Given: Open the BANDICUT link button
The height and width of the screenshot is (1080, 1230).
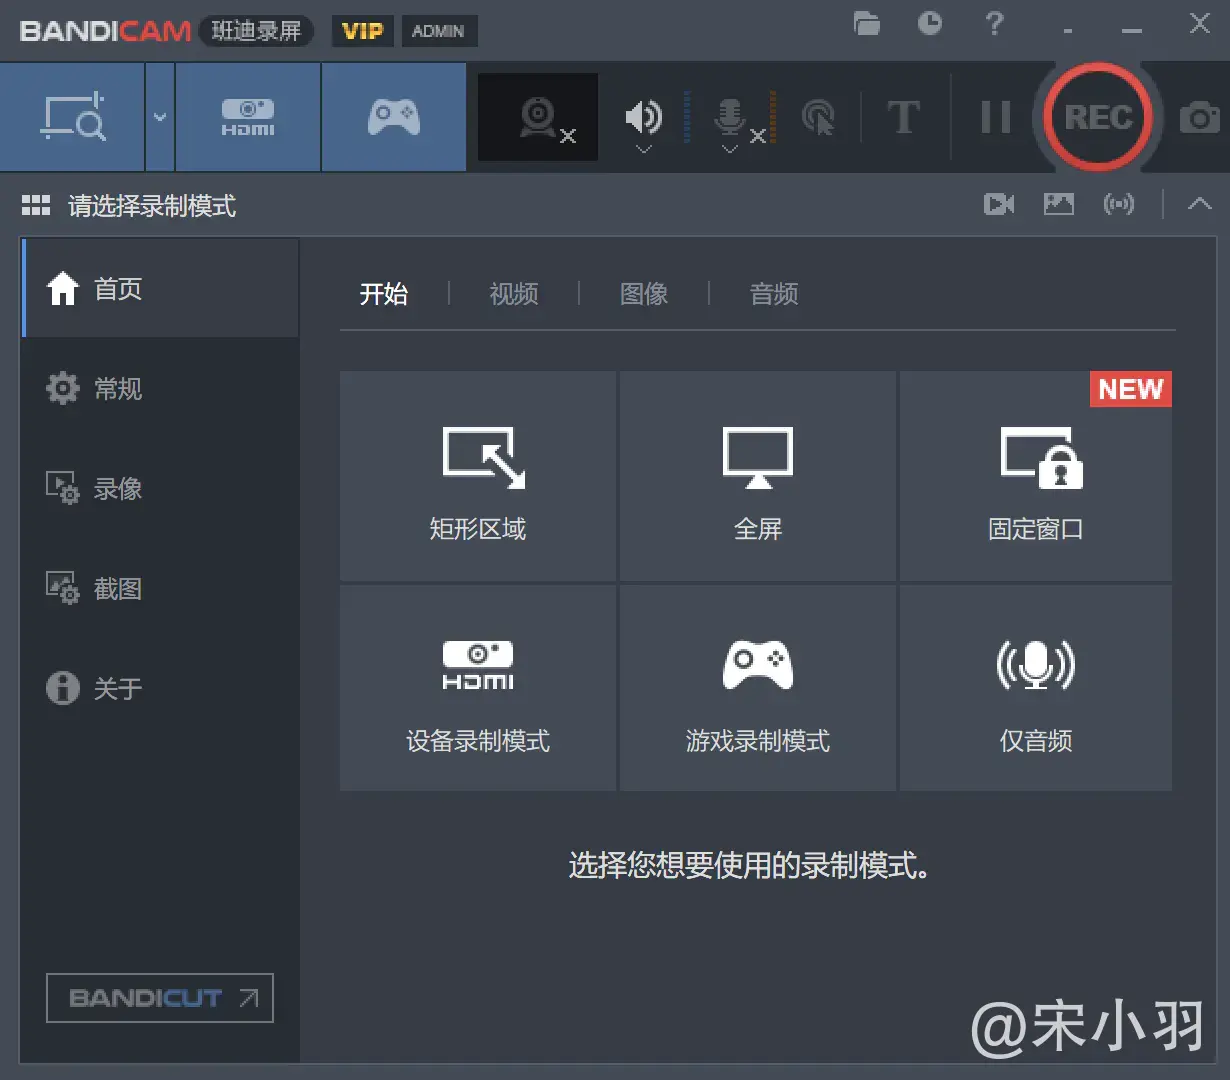Looking at the screenshot, I should [x=160, y=998].
